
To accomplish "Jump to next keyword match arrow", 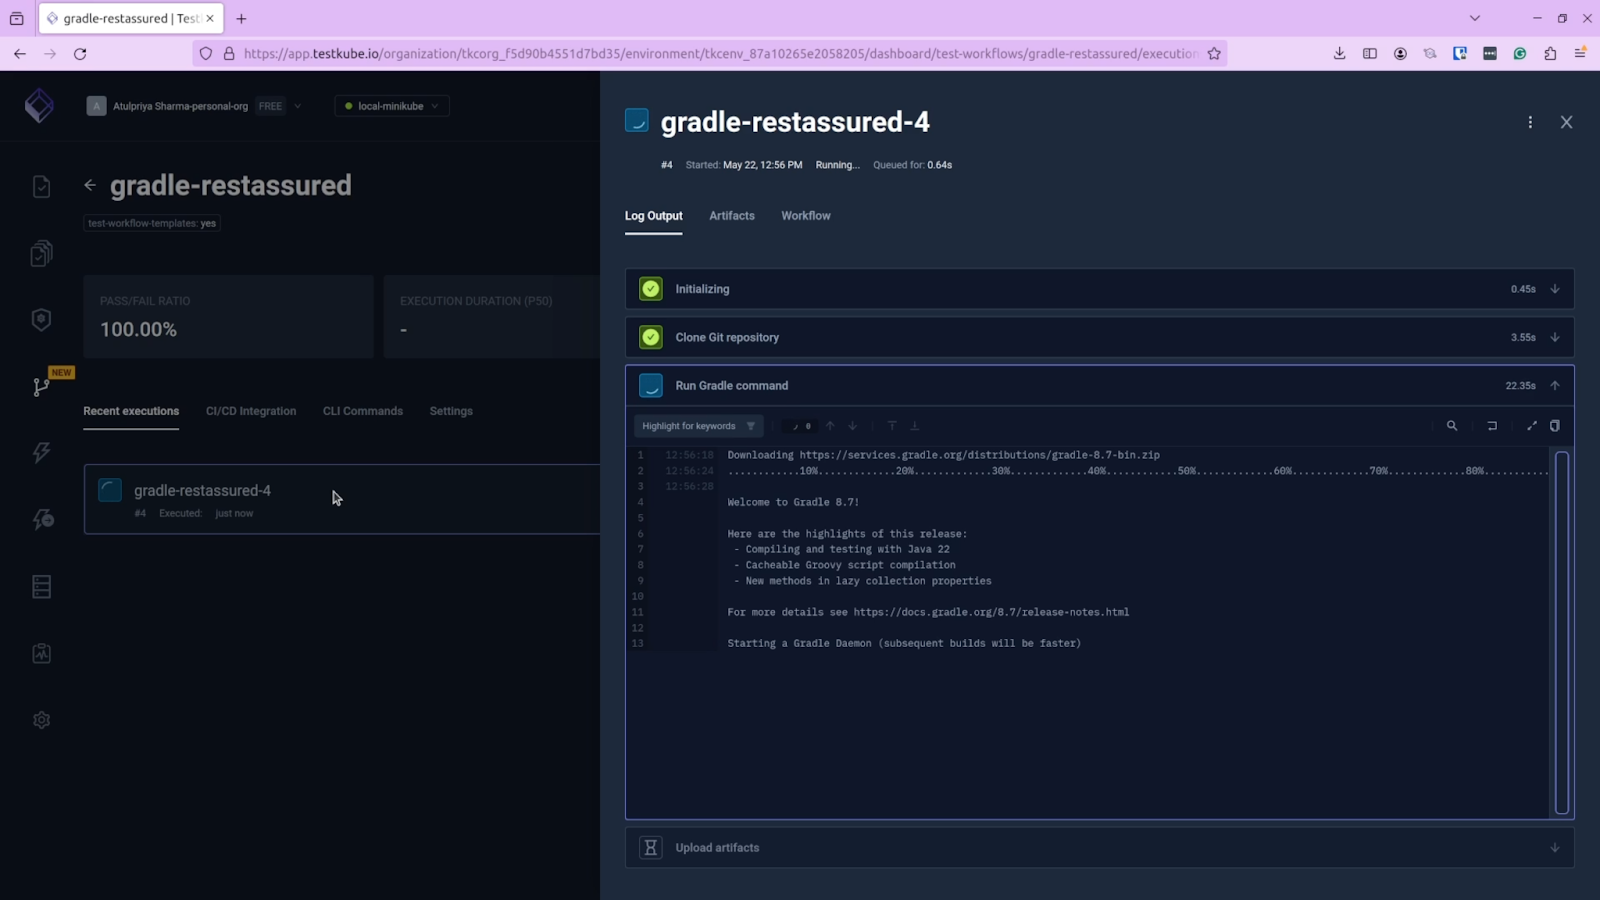I will click(853, 426).
